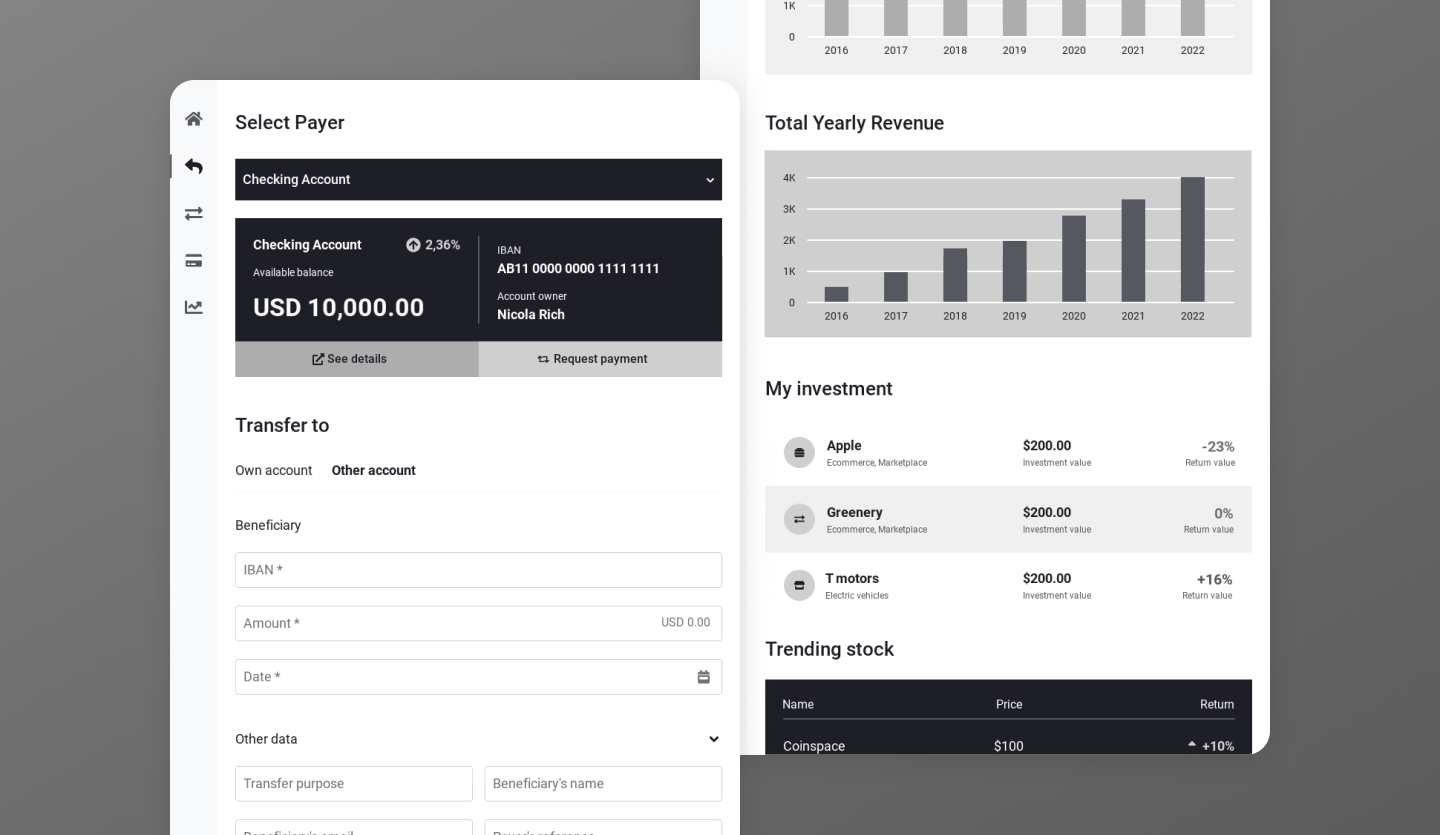Click the back arrow icon in the sidebar

(x=193, y=166)
